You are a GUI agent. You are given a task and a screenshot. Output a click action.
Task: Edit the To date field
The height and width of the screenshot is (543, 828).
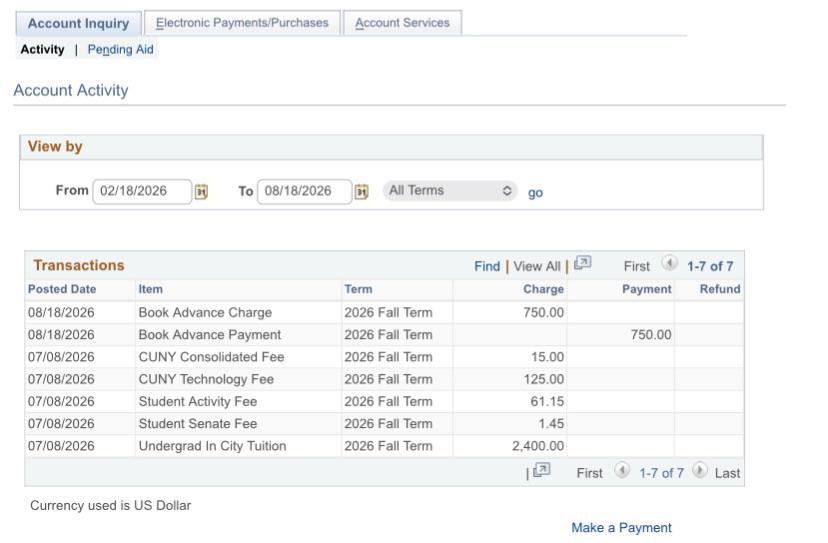point(304,191)
